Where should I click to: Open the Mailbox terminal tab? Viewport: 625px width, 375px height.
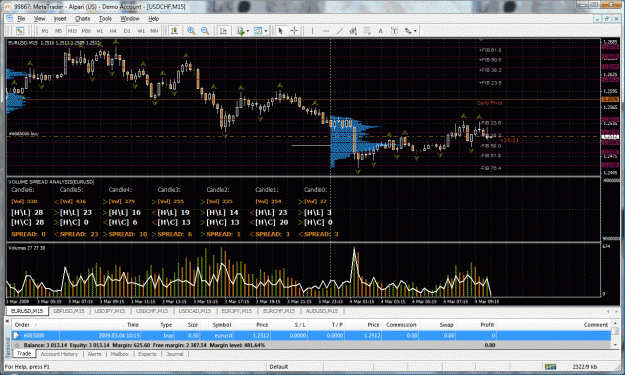pyautogui.click(x=120, y=354)
